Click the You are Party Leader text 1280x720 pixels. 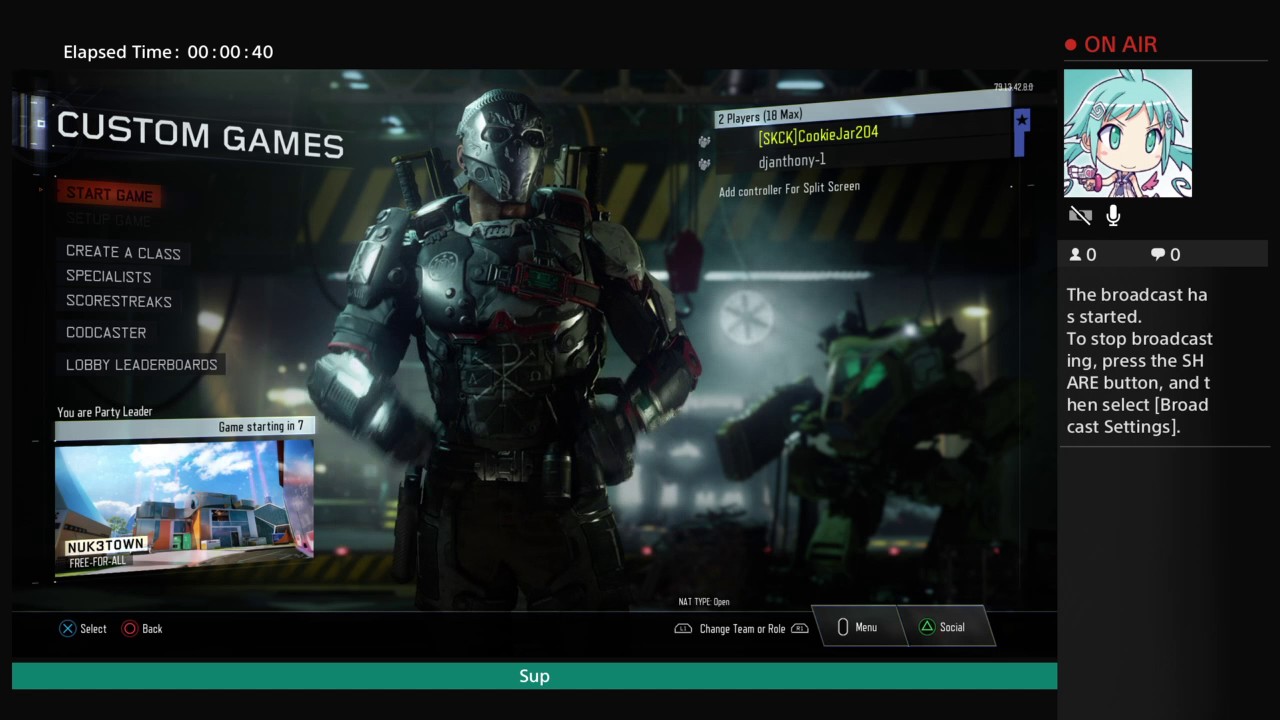point(104,412)
